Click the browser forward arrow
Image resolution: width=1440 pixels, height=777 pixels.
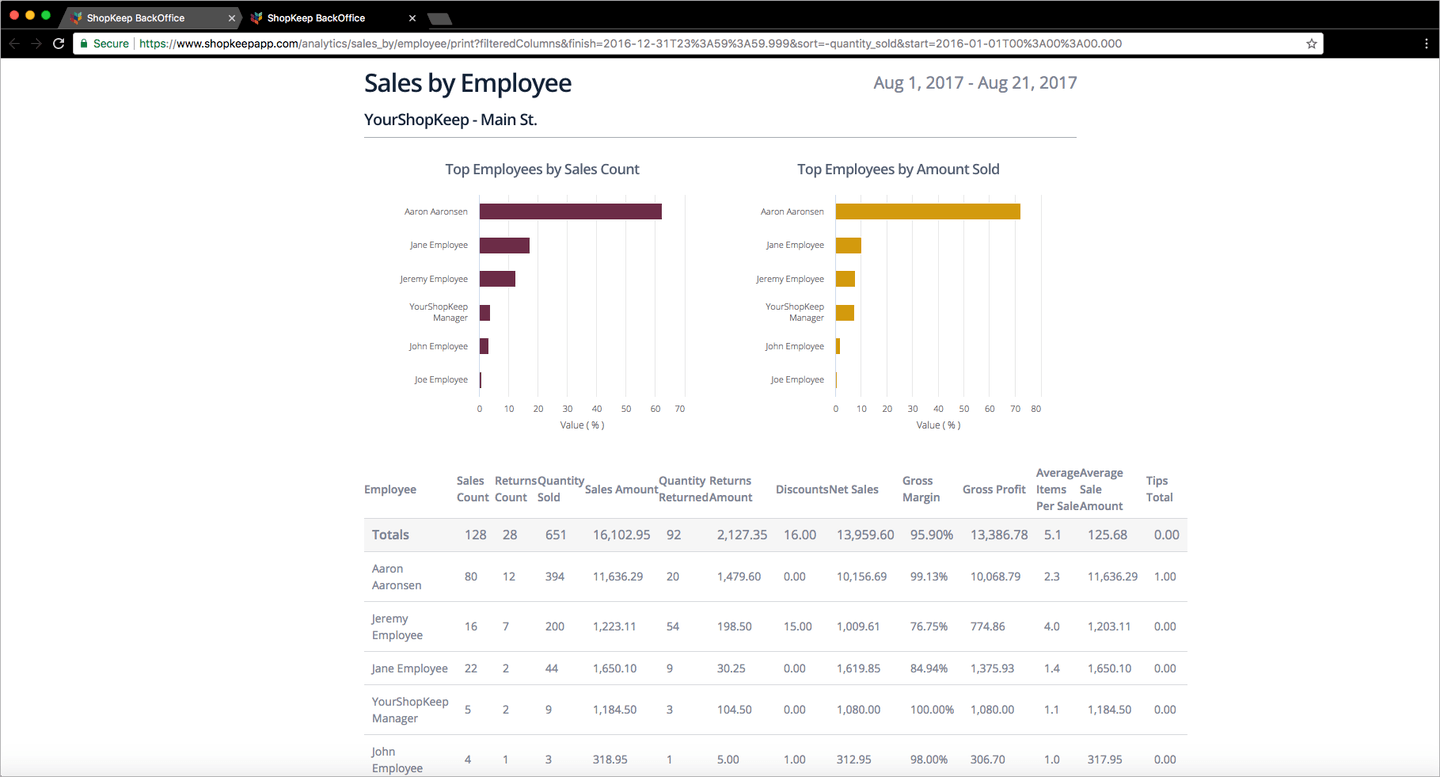point(36,44)
